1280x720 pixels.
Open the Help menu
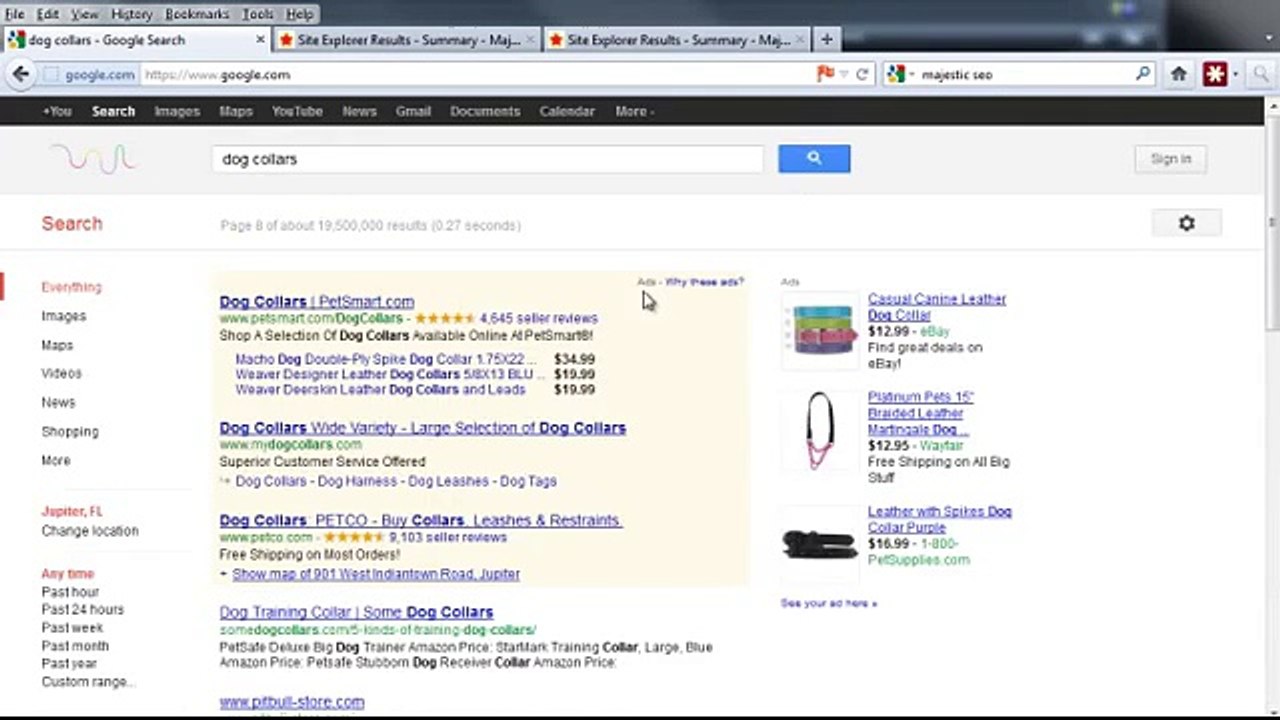coord(300,14)
